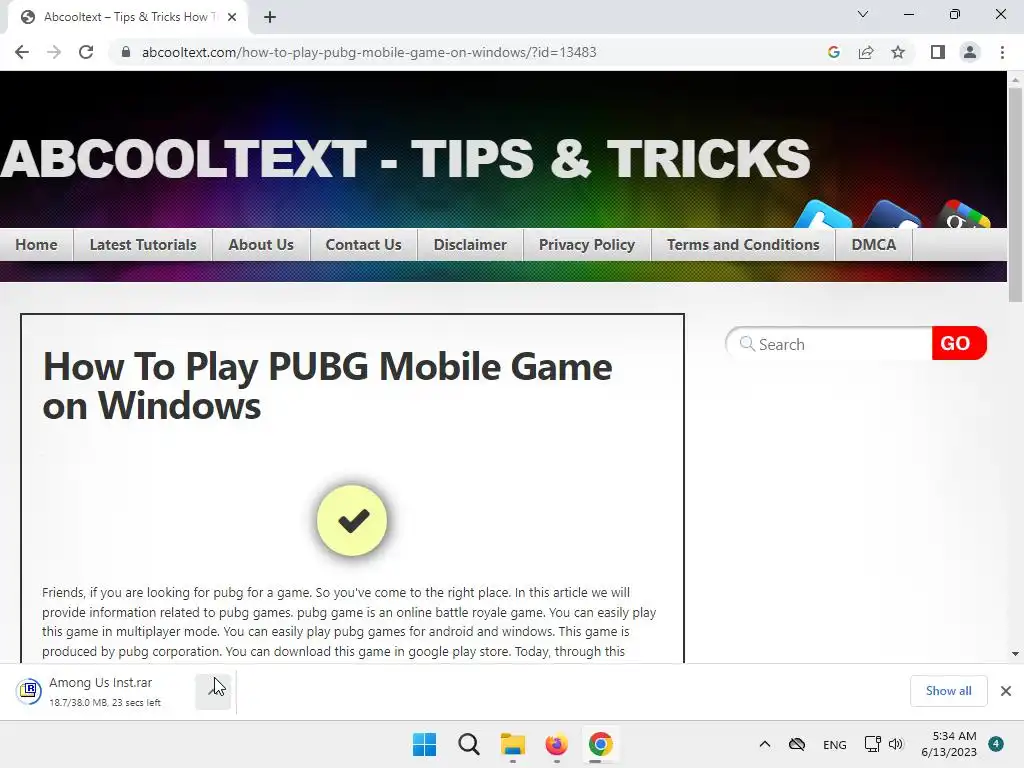Open Latest Tutorials menu item
1024x768 pixels.
tap(143, 245)
